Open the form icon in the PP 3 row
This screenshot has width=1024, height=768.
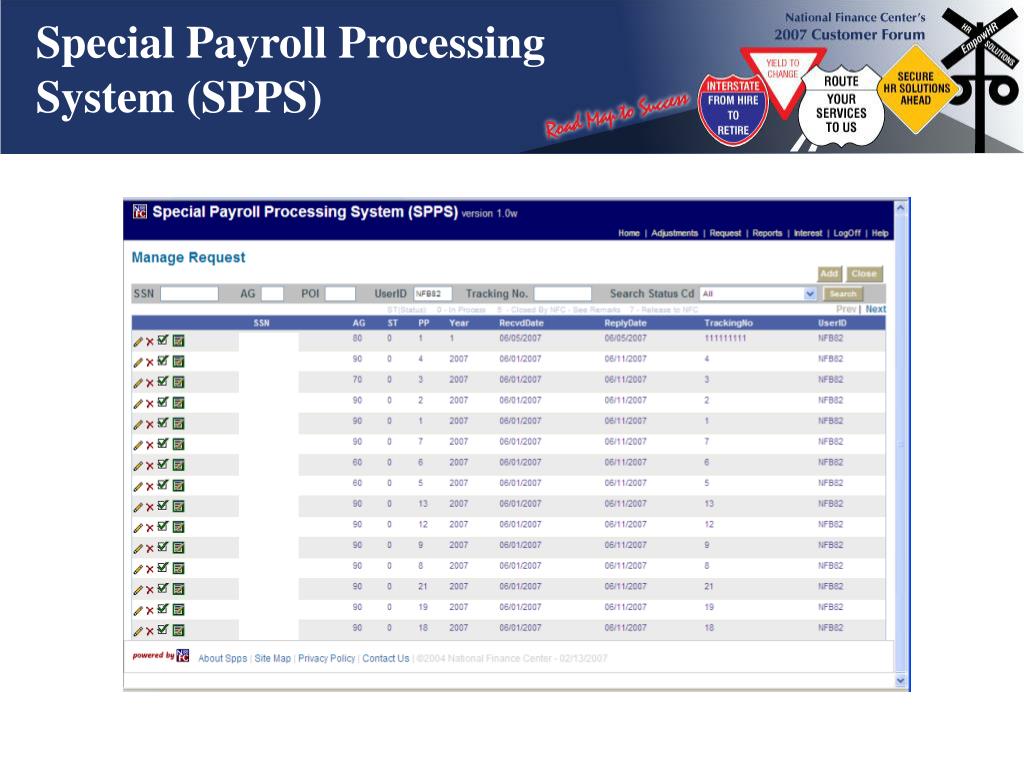click(178, 382)
